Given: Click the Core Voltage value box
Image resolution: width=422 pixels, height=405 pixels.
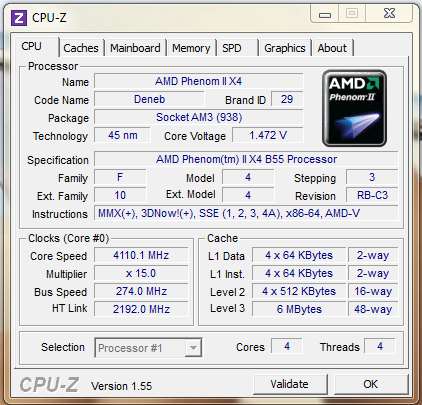Looking at the screenshot, I should [268, 135].
